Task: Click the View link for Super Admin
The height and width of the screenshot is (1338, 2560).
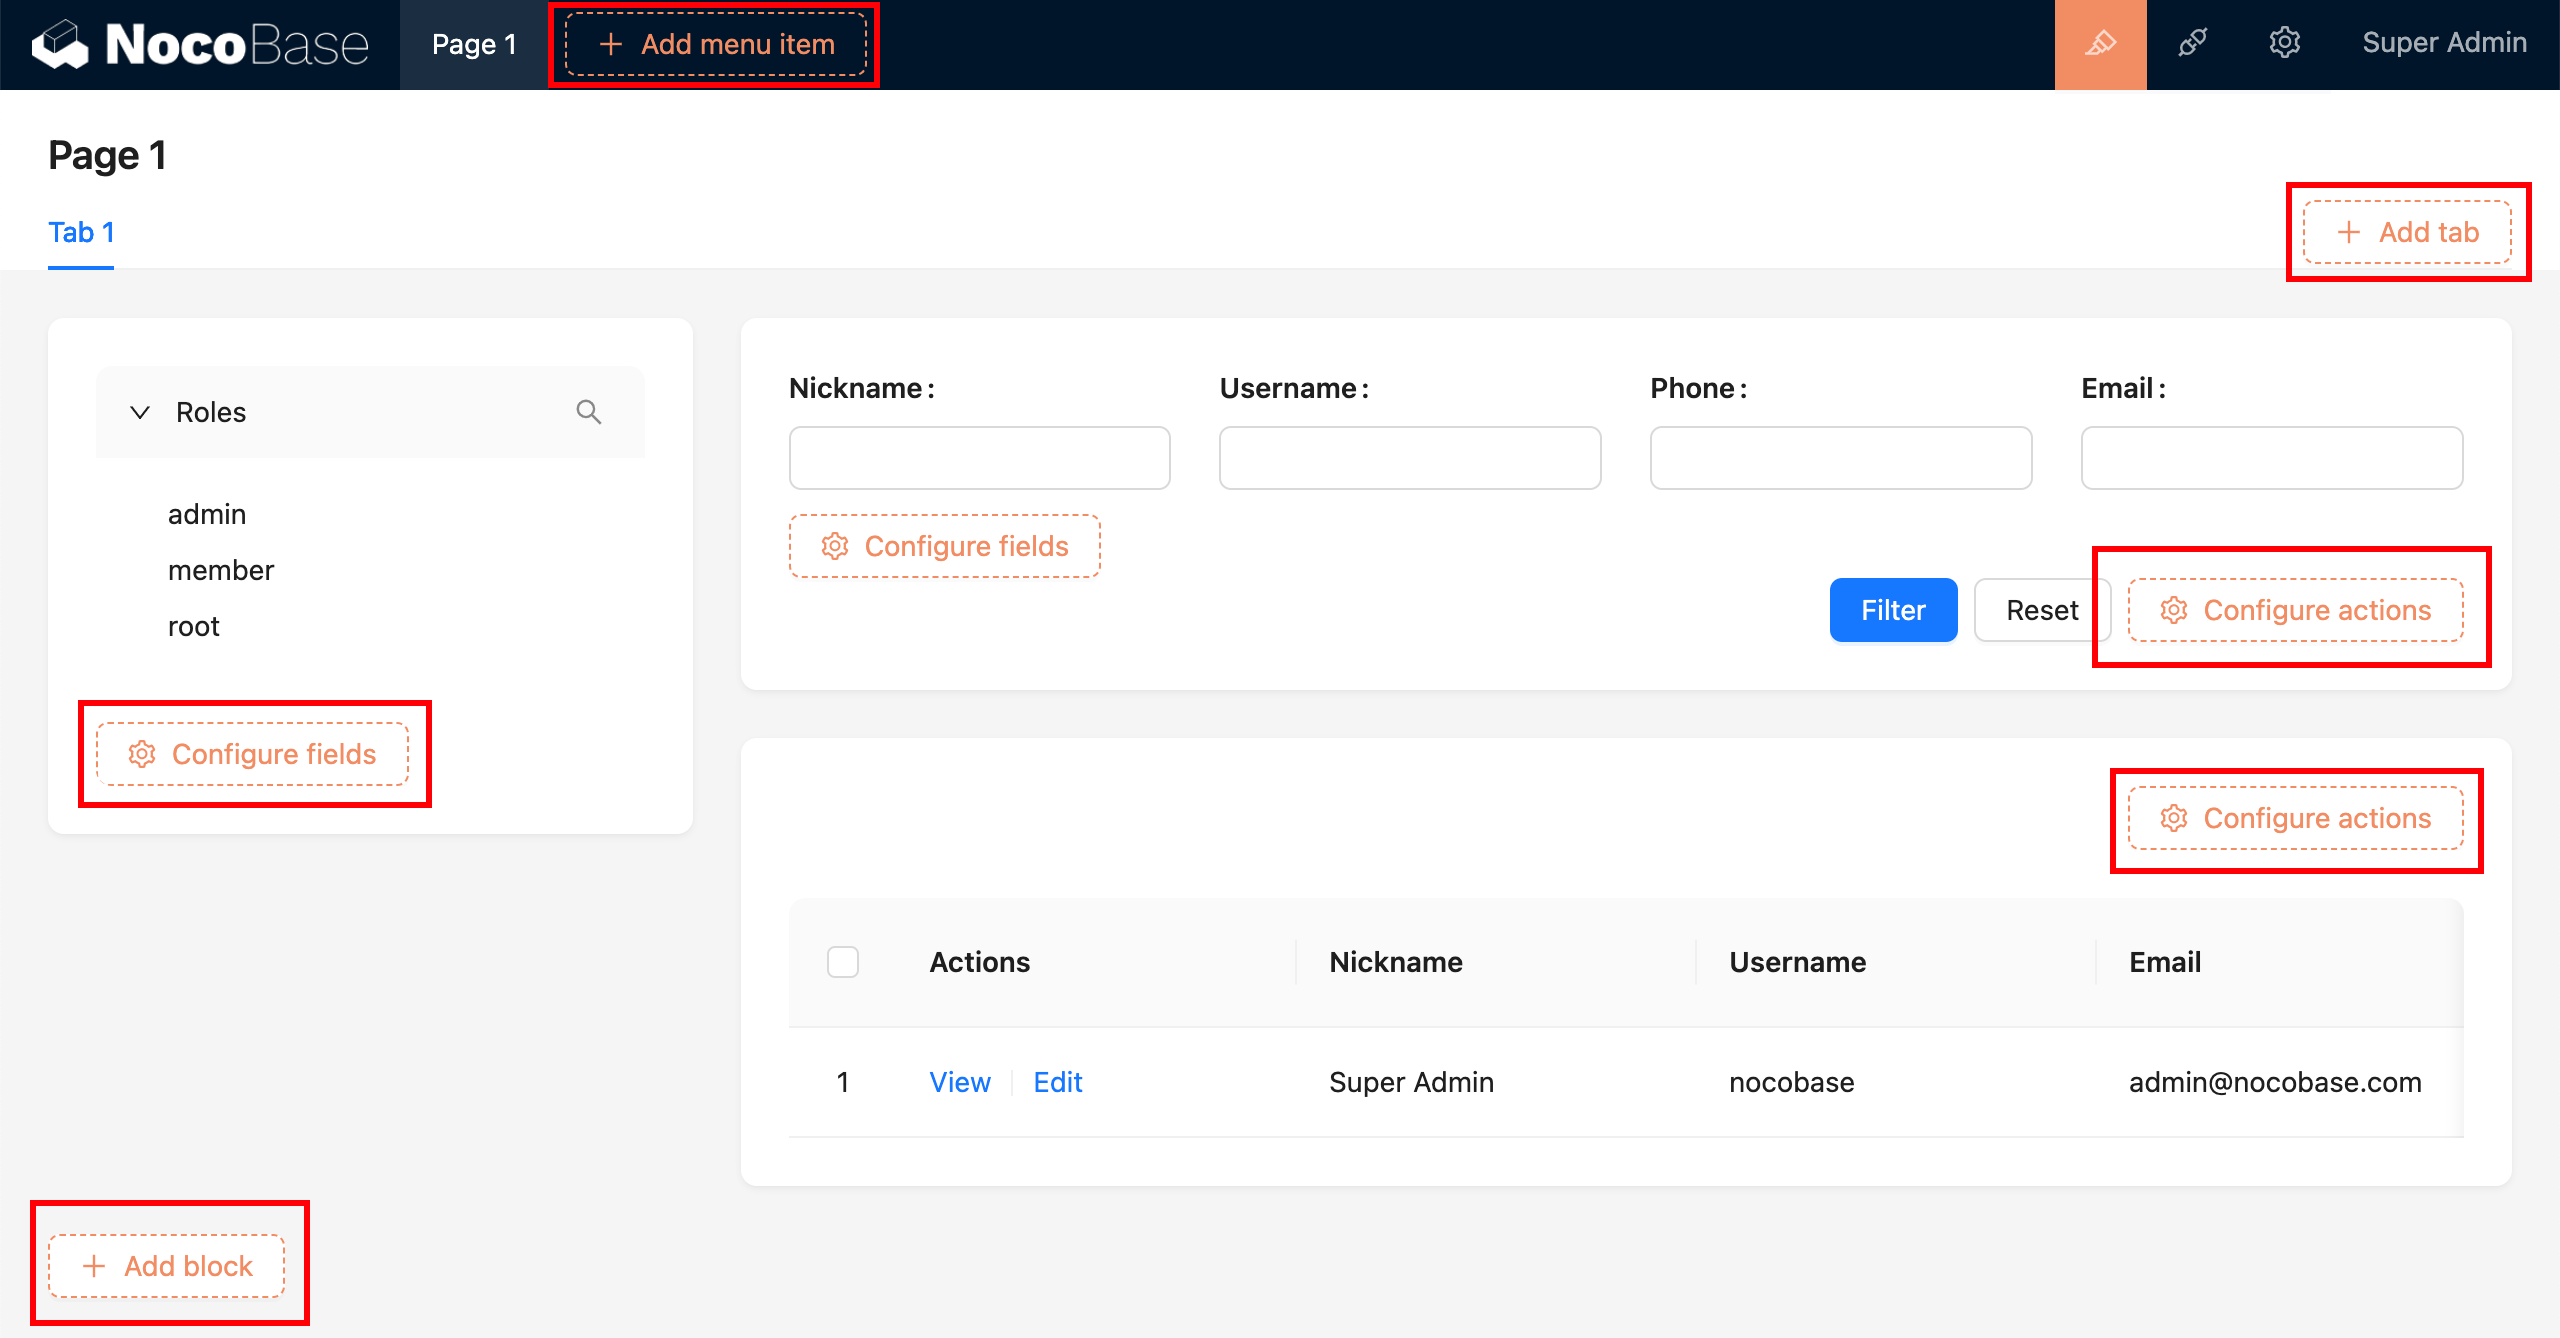Action: point(959,1082)
